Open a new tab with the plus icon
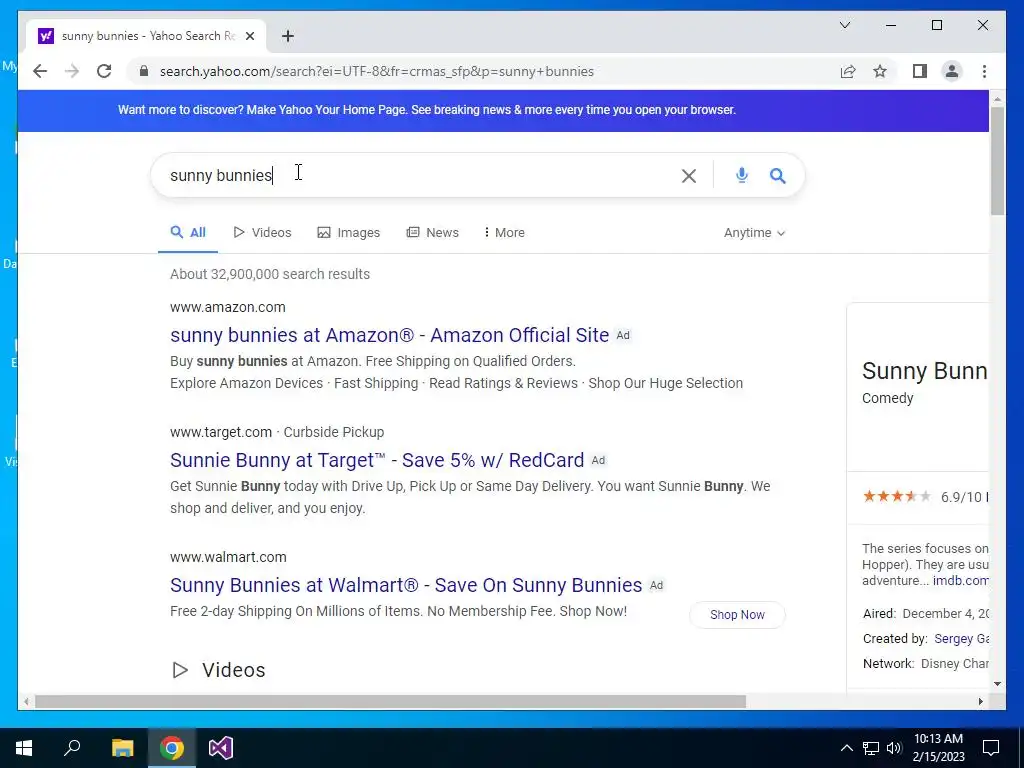1024x768 pixels. 288,36
